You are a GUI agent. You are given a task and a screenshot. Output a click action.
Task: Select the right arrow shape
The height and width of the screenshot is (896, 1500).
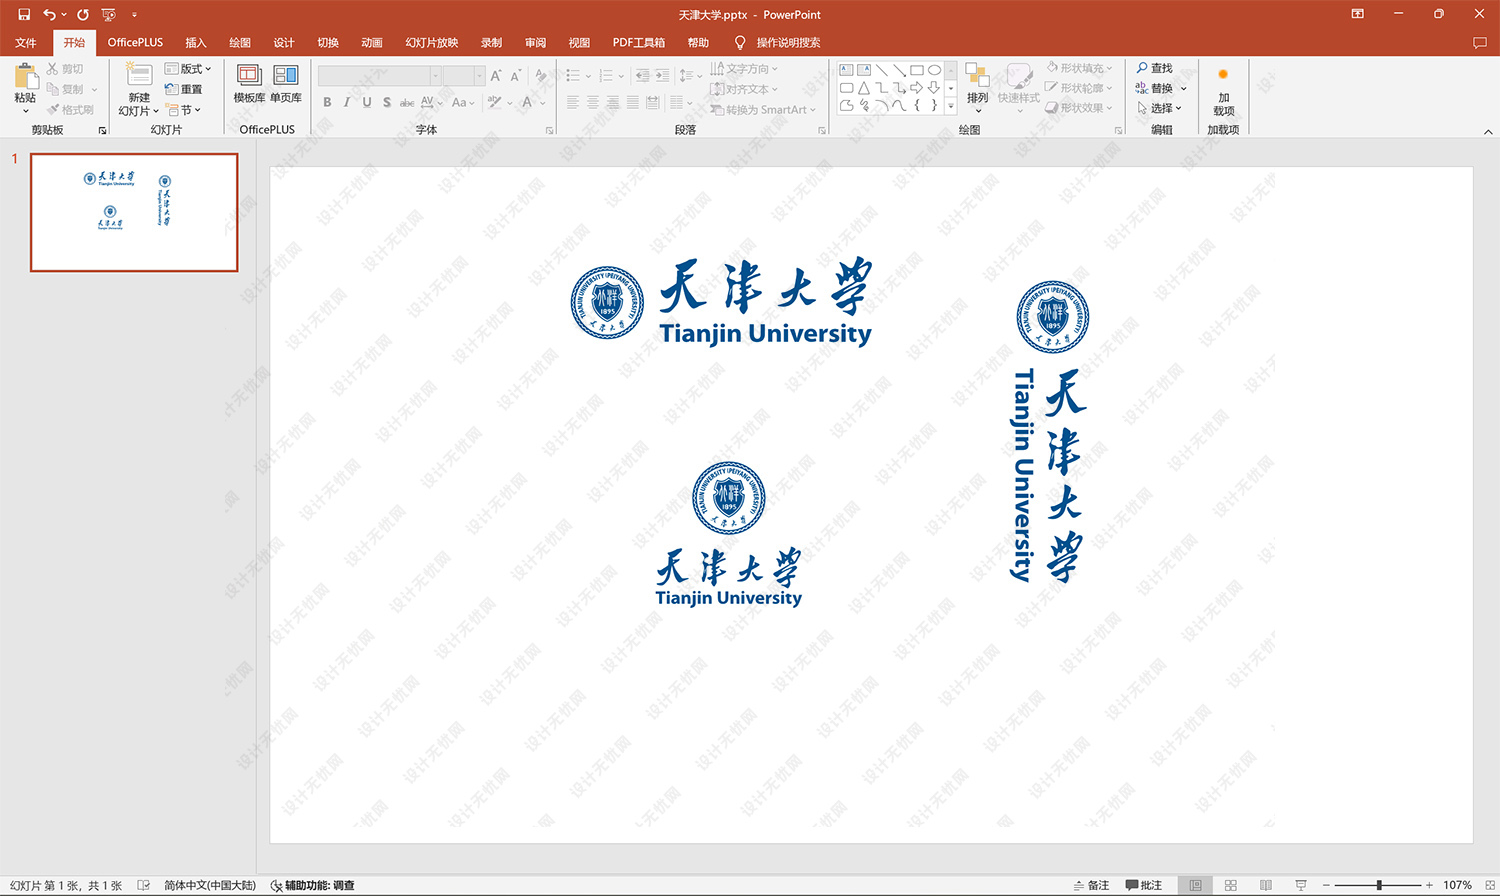tap(916, 88)
